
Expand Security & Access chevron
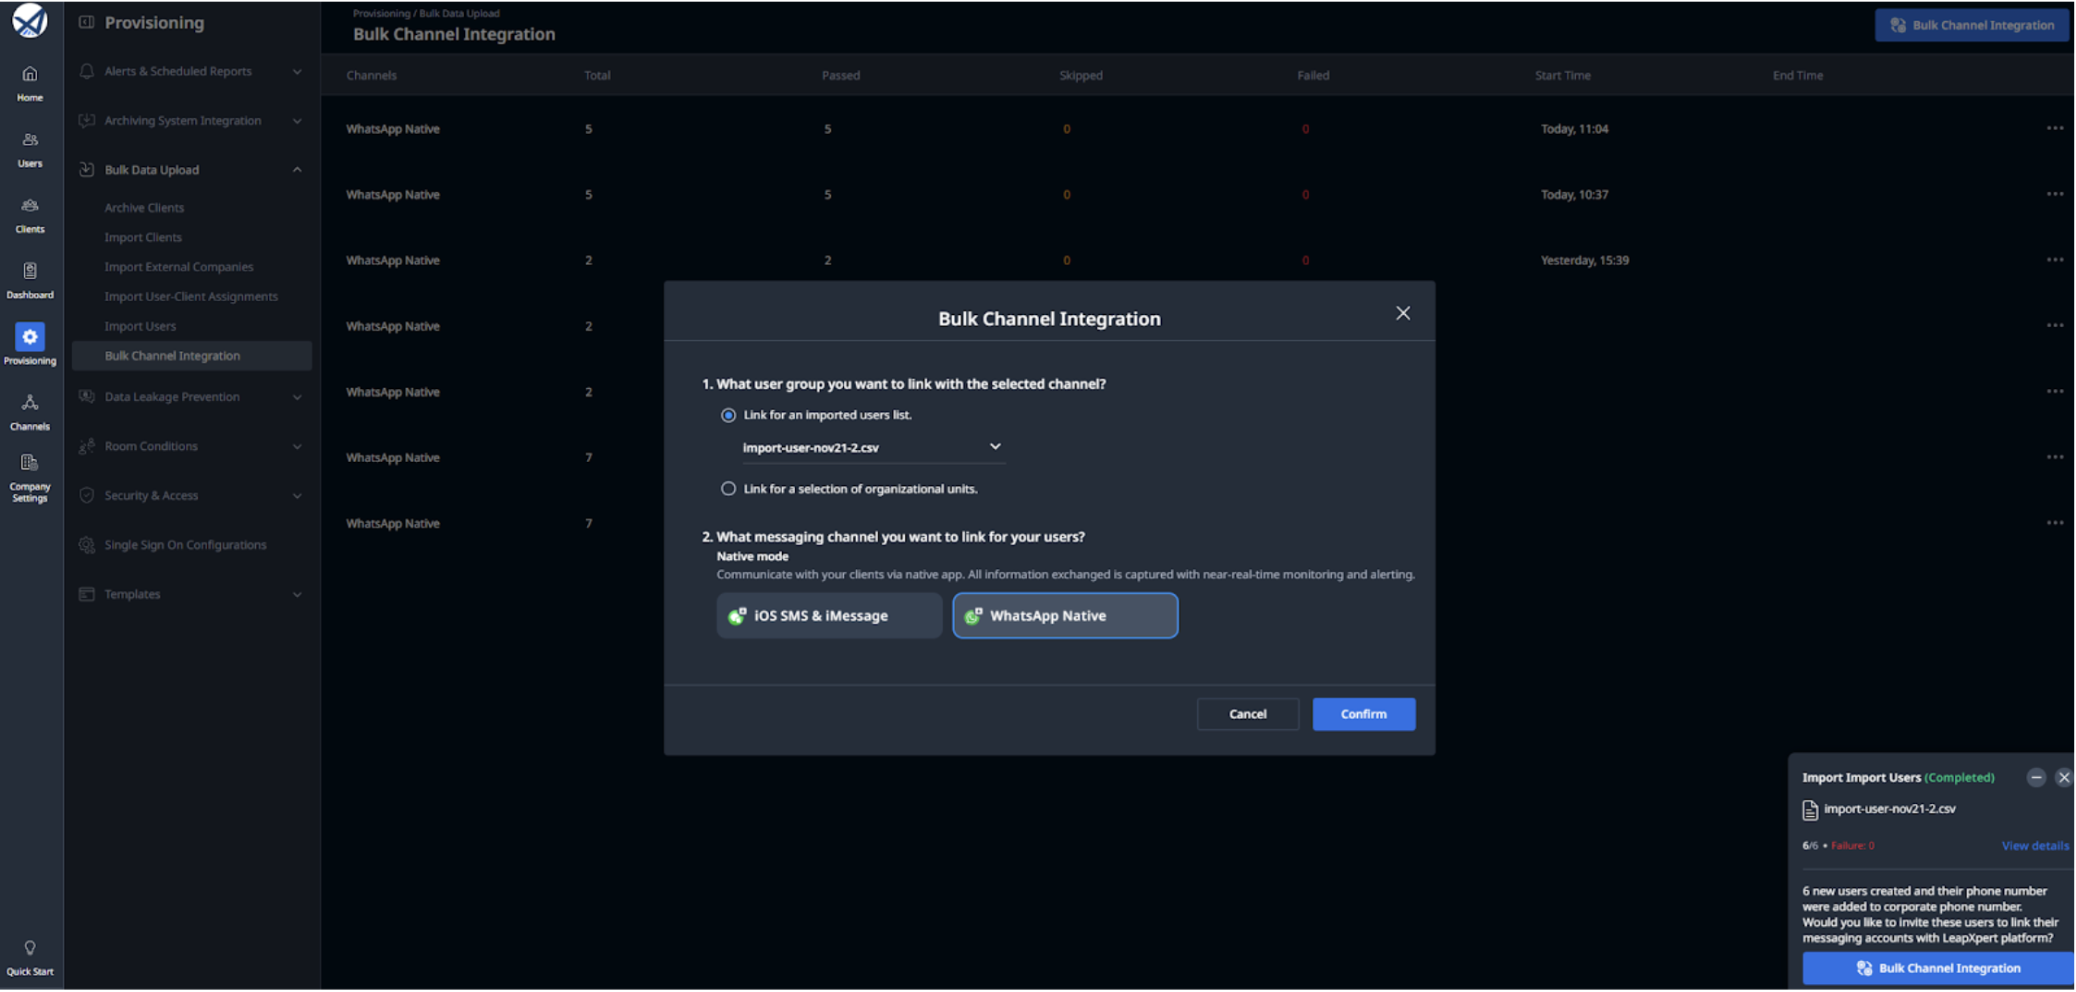point(297,495)
